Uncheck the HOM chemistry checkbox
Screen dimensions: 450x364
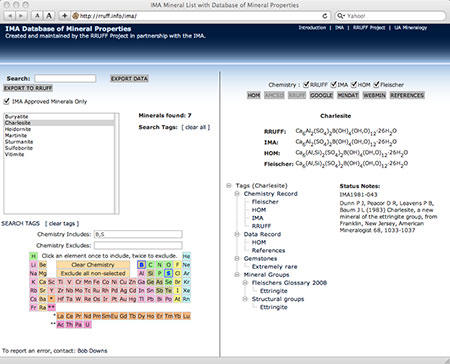click(354, 84)
